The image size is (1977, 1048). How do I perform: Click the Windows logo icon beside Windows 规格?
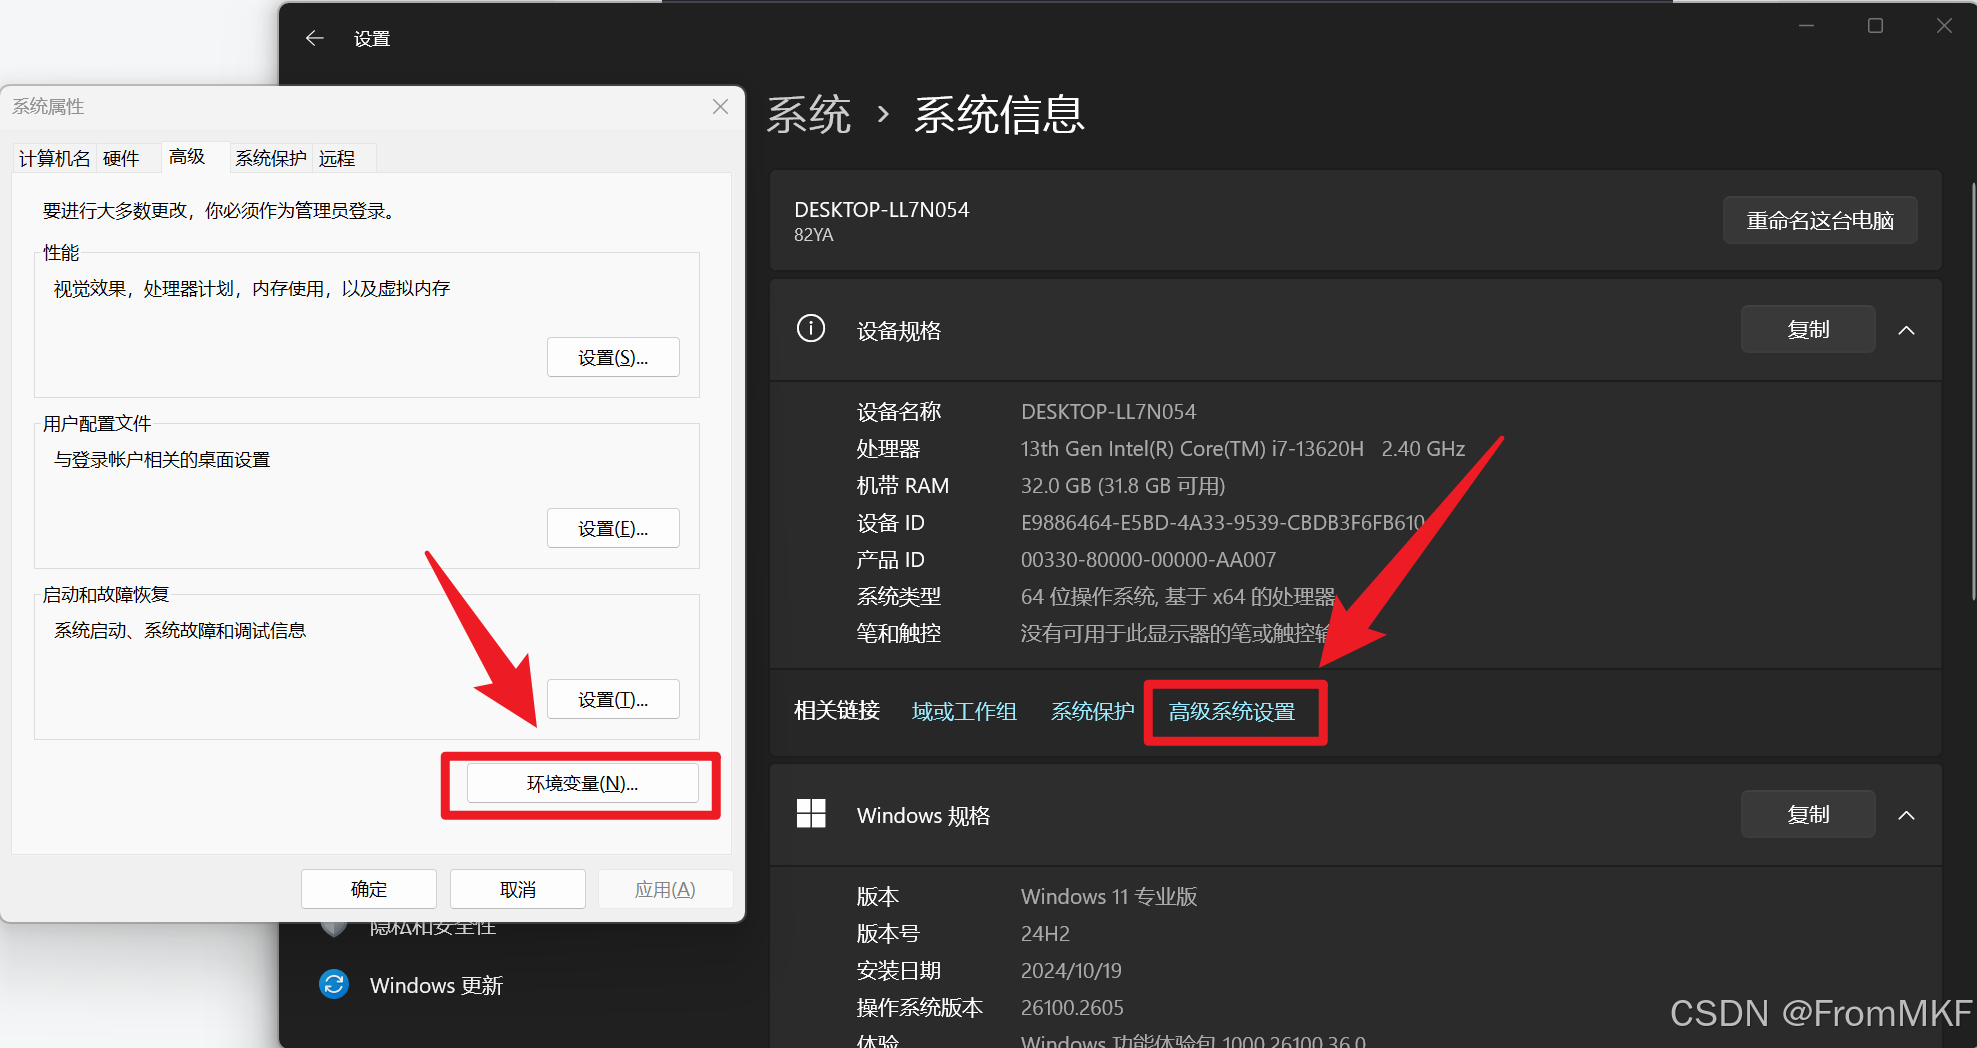click(811, 814)
